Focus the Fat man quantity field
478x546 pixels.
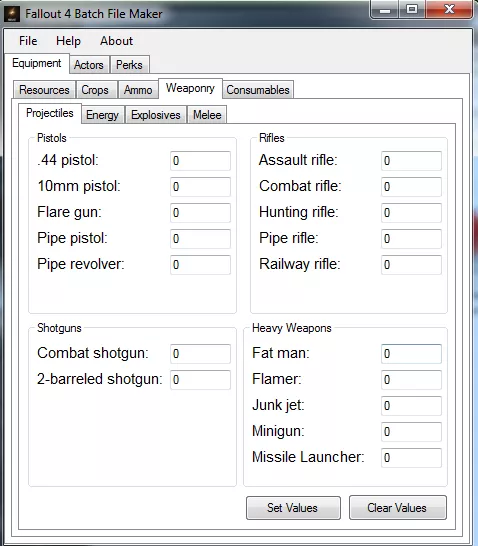(411, 353)
